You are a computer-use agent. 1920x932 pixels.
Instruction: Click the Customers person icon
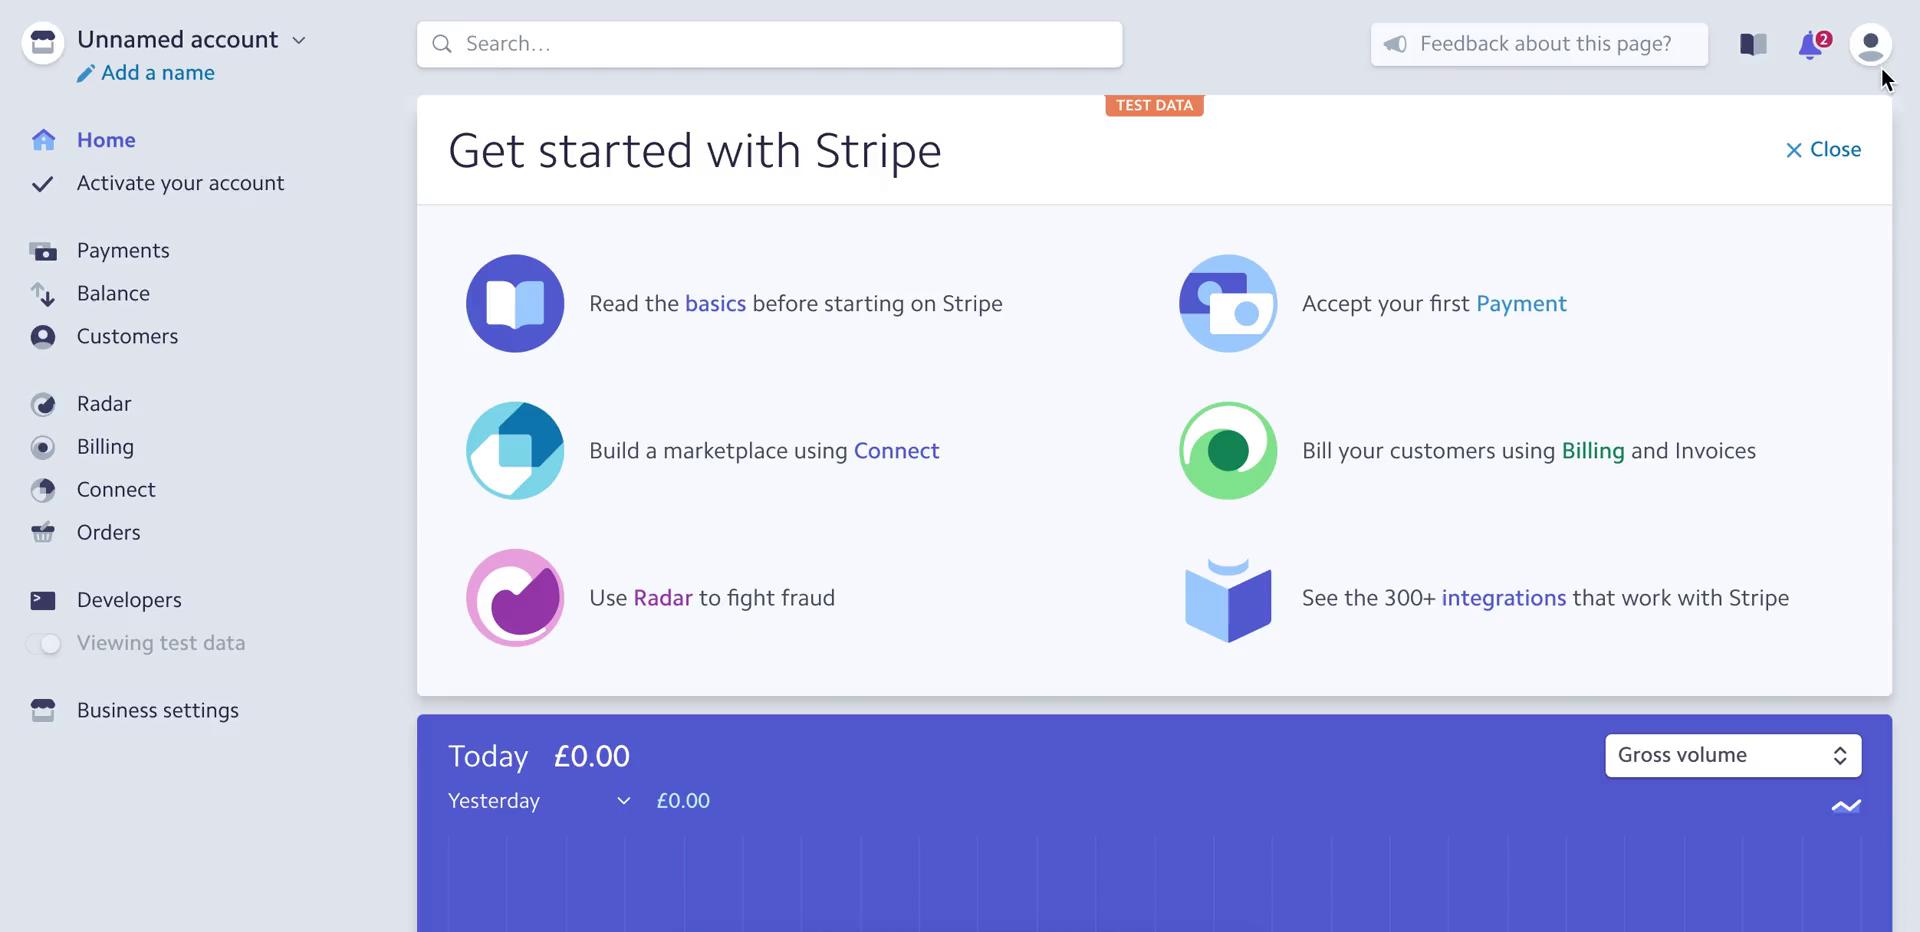(43, 337)
